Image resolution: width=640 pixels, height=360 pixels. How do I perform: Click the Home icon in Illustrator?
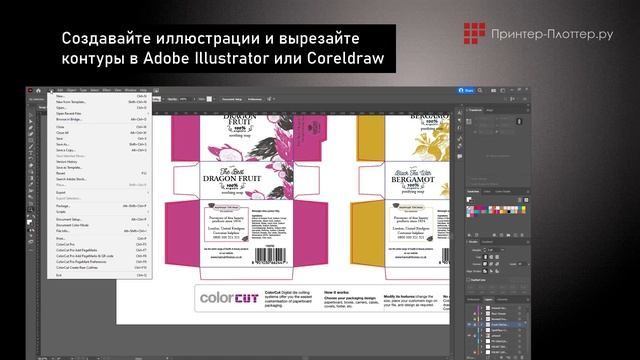[38, 91]
